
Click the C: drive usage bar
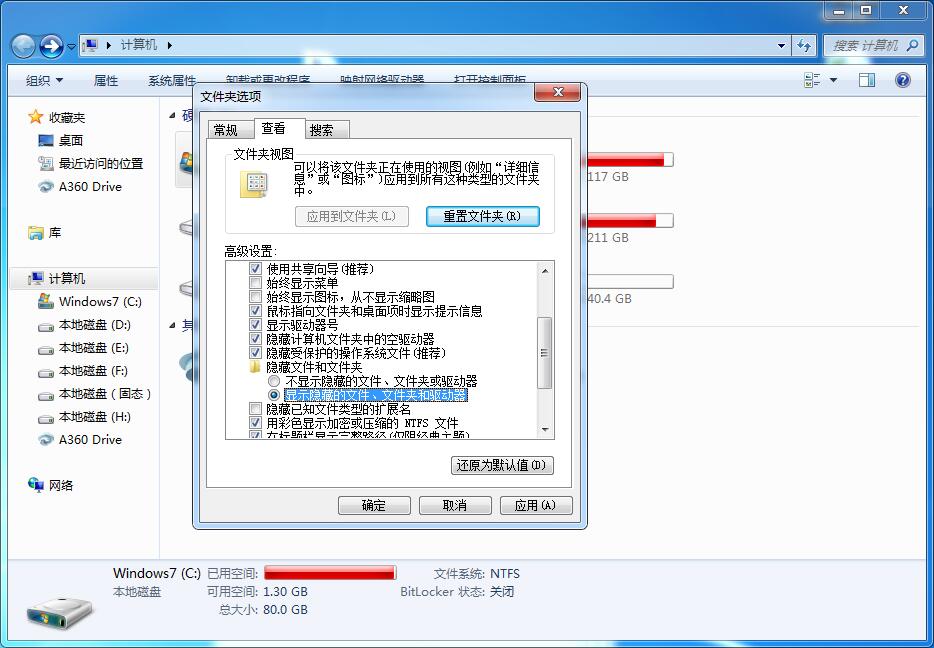[330, 574]
